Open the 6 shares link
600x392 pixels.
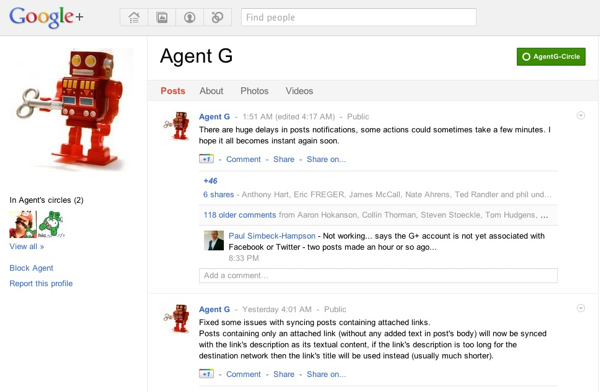tap(218, 194)
